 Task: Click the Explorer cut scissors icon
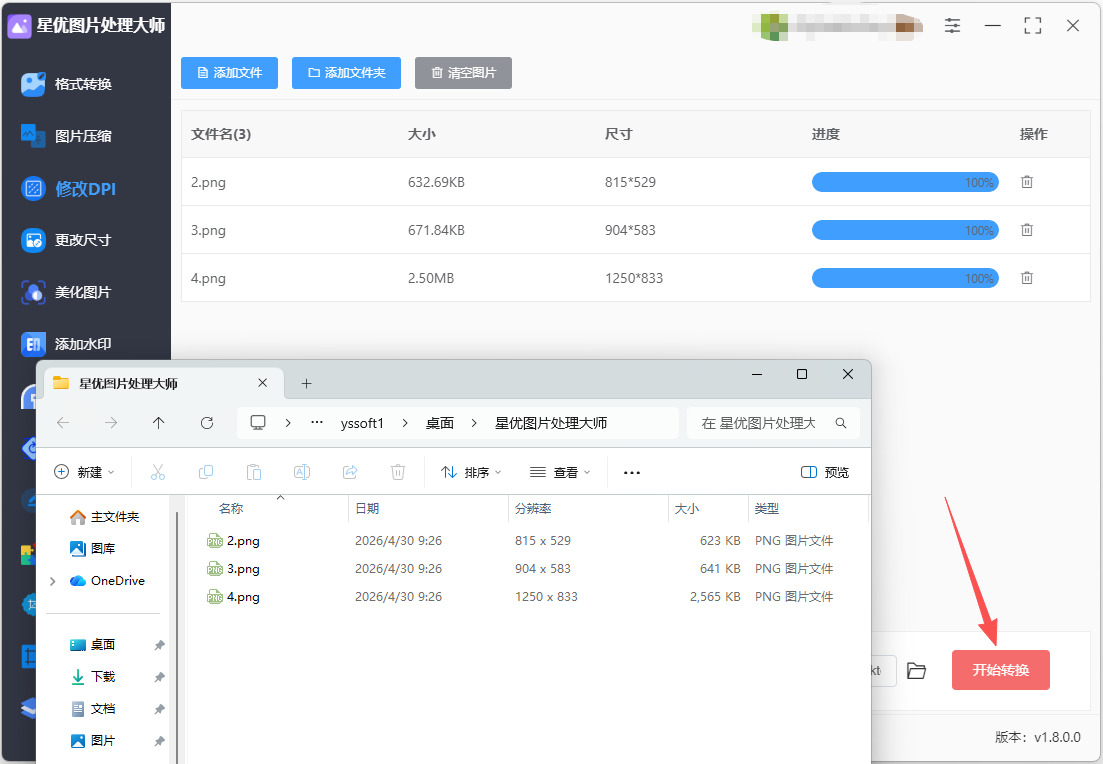tap(158, 472)
